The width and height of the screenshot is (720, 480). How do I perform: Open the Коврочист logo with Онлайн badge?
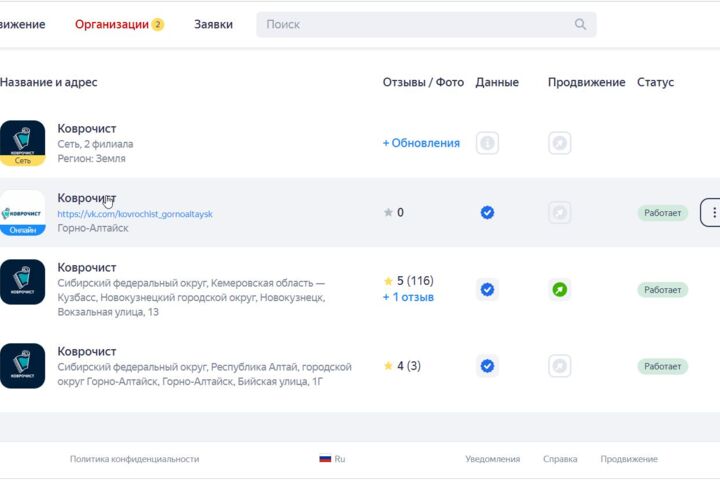[x=22, y=213]
